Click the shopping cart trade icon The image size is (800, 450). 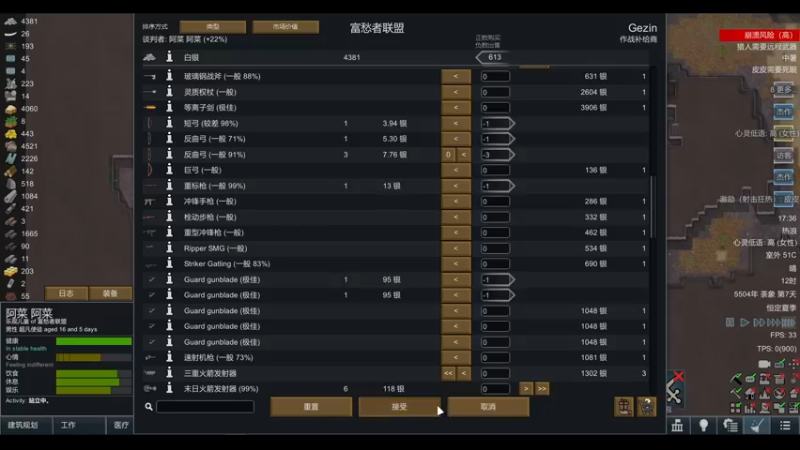coord(646,407)
